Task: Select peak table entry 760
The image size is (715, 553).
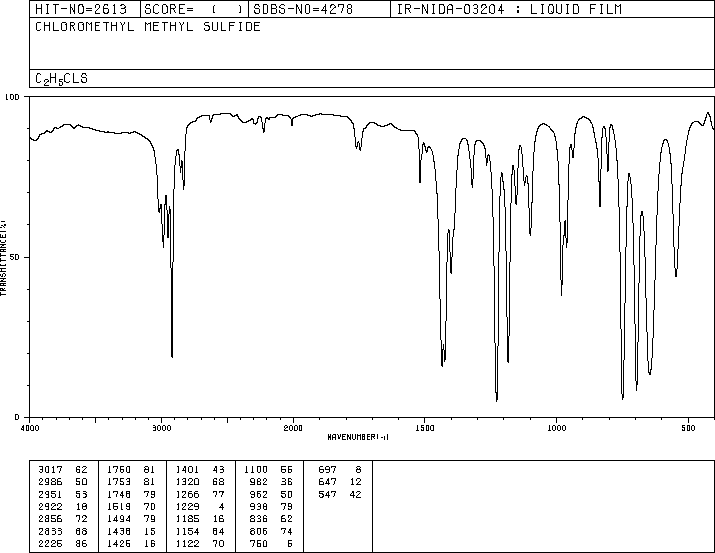Action: [x=271, y=543]
